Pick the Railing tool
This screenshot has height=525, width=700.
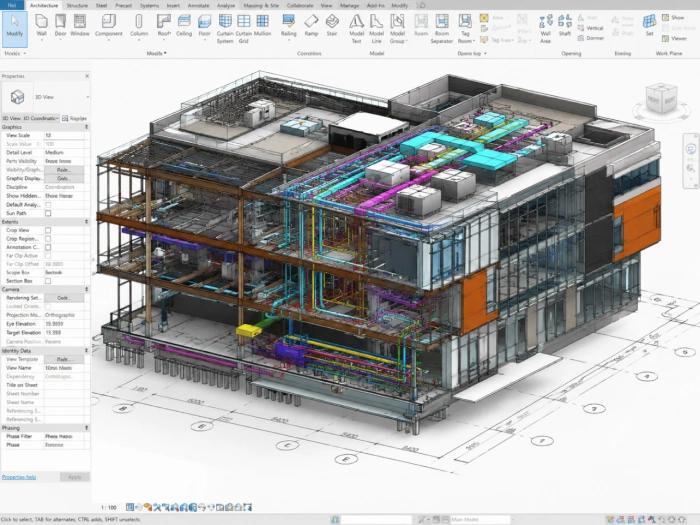pos(288,25)
